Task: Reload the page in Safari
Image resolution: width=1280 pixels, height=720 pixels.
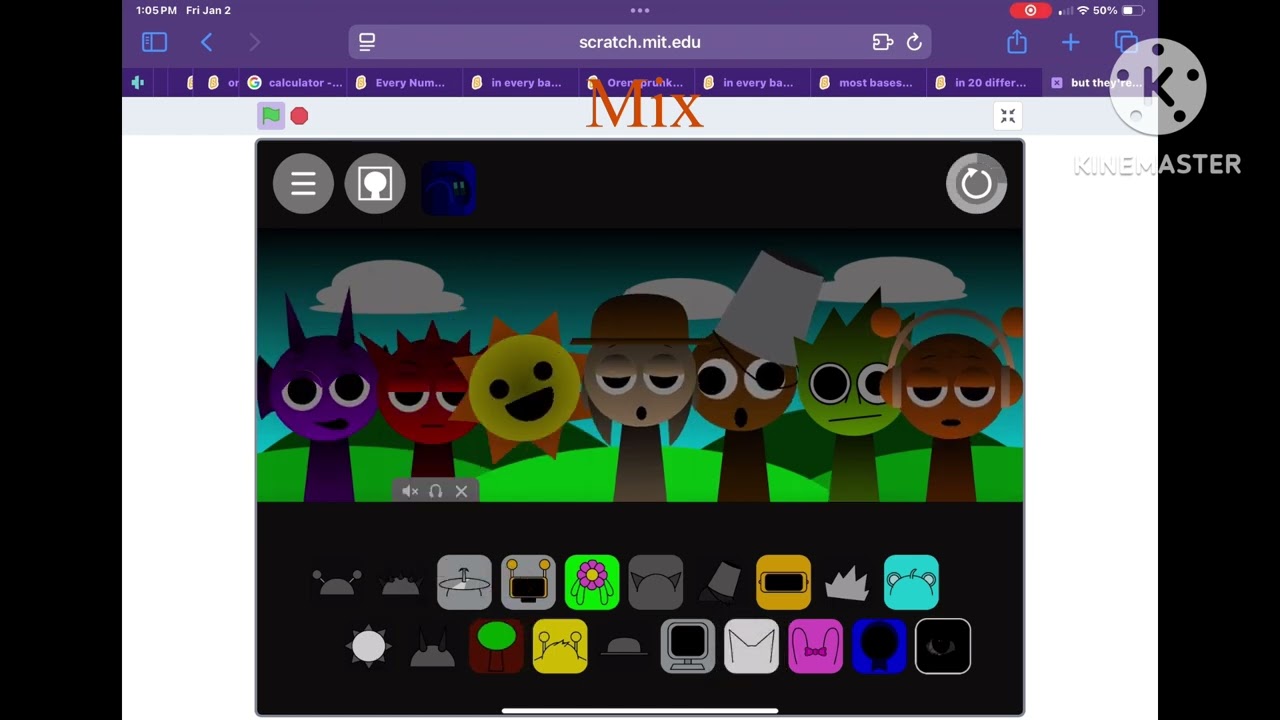Action: click(914, 42)
